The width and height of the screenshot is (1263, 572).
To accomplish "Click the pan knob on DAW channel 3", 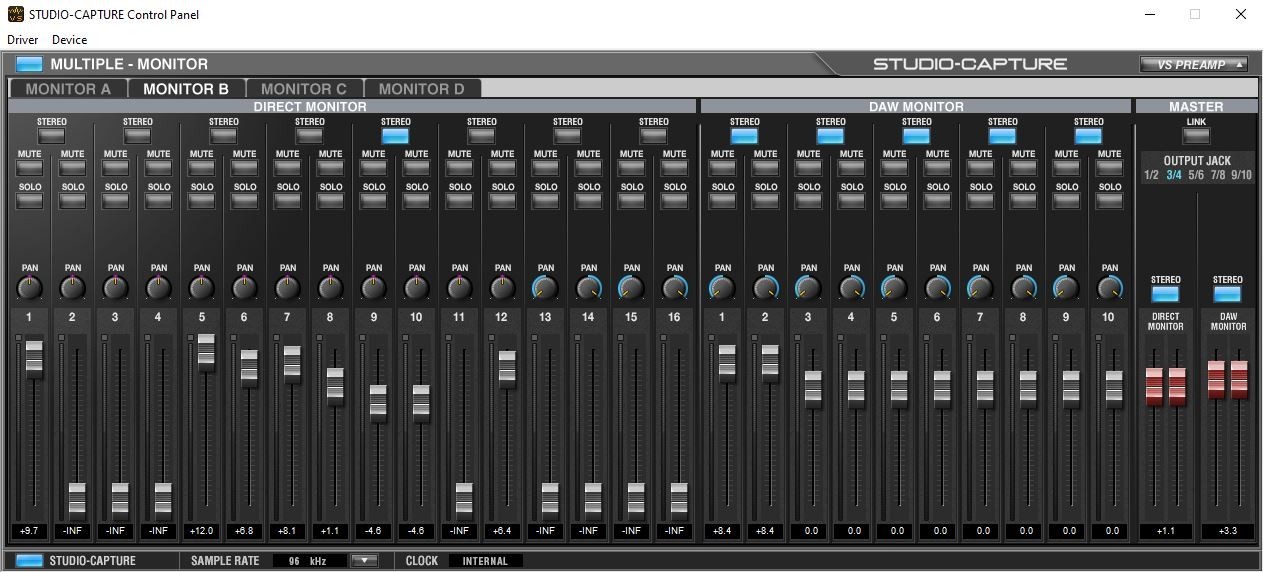I will pyautogui.click(x=808, y=289).
